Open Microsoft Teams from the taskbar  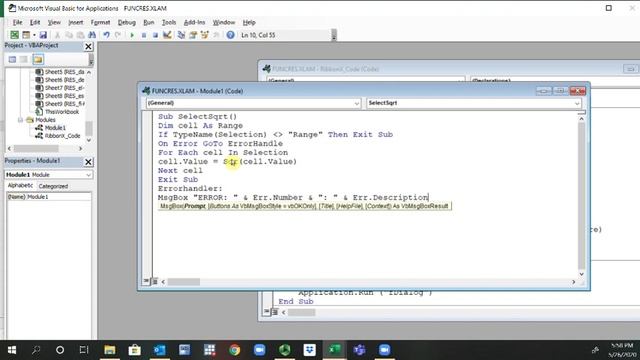click(360, 350)
